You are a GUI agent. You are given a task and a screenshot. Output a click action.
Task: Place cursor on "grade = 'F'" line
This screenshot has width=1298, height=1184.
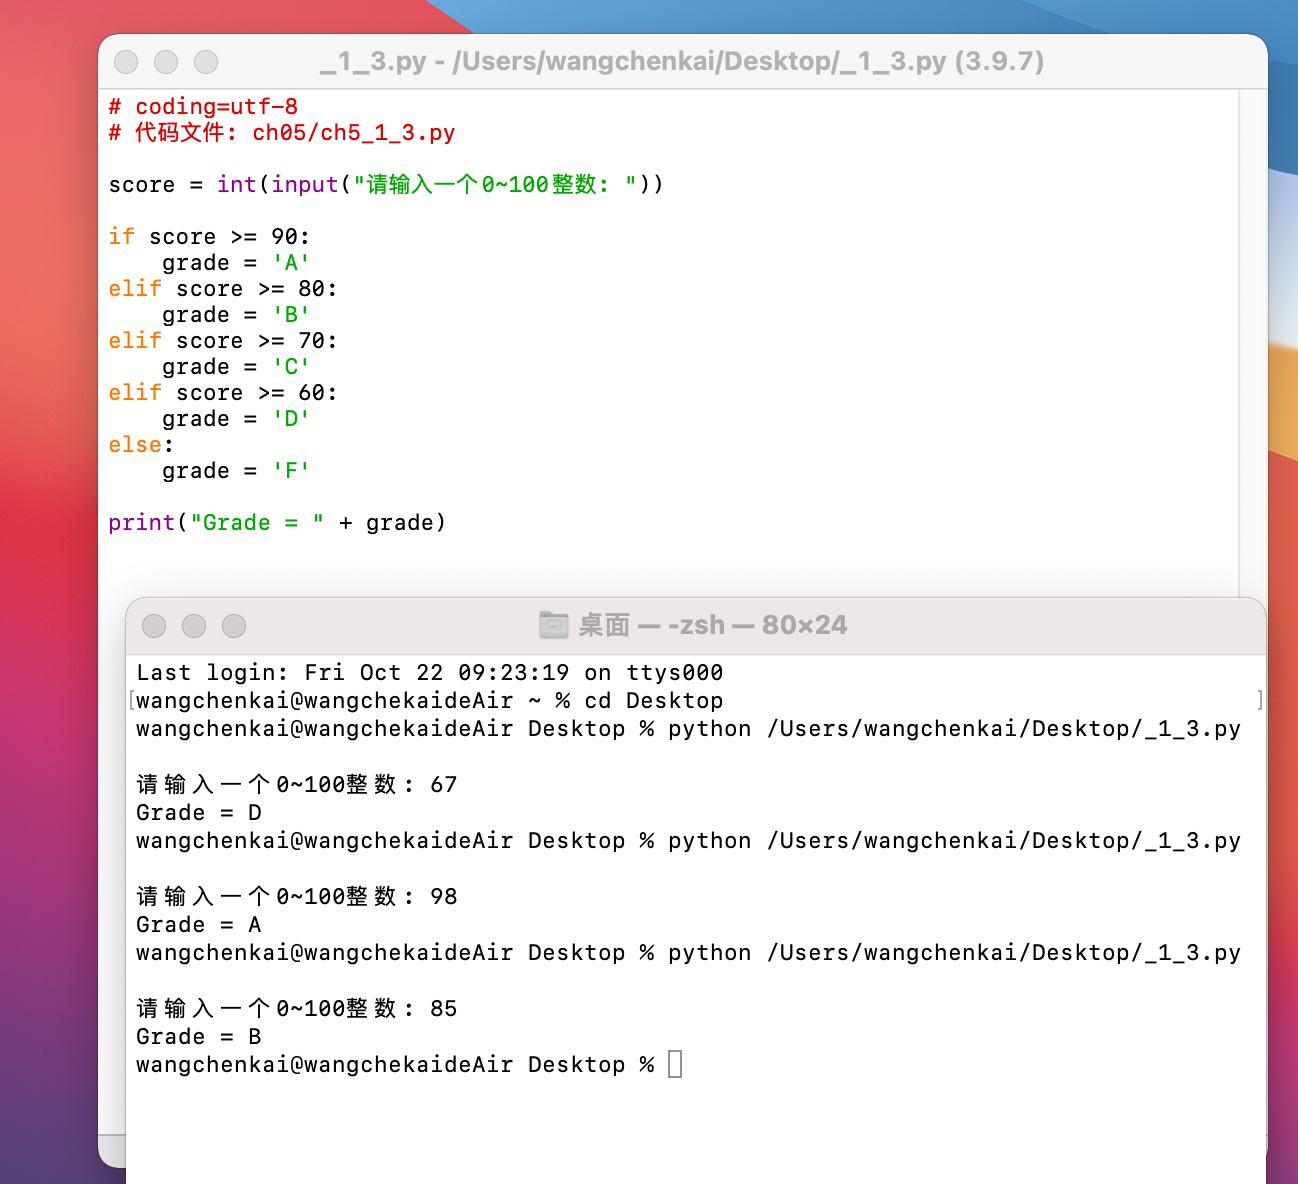pyautogui.click(x=236, y=471)
